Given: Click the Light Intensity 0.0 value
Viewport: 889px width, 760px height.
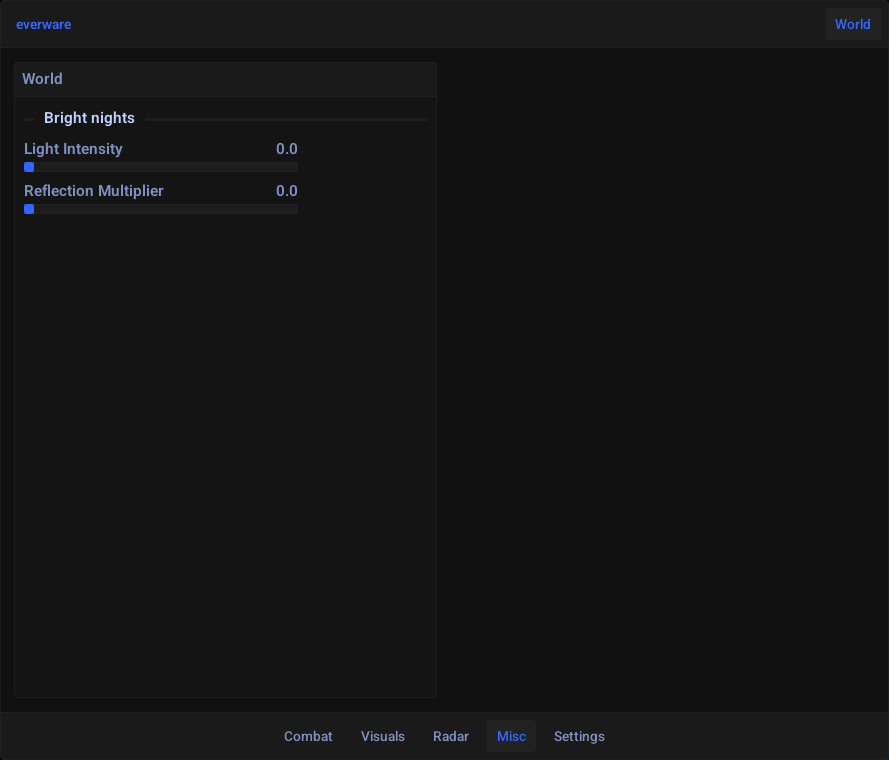Looking at the screenshot, I should (x=286, y=149).
